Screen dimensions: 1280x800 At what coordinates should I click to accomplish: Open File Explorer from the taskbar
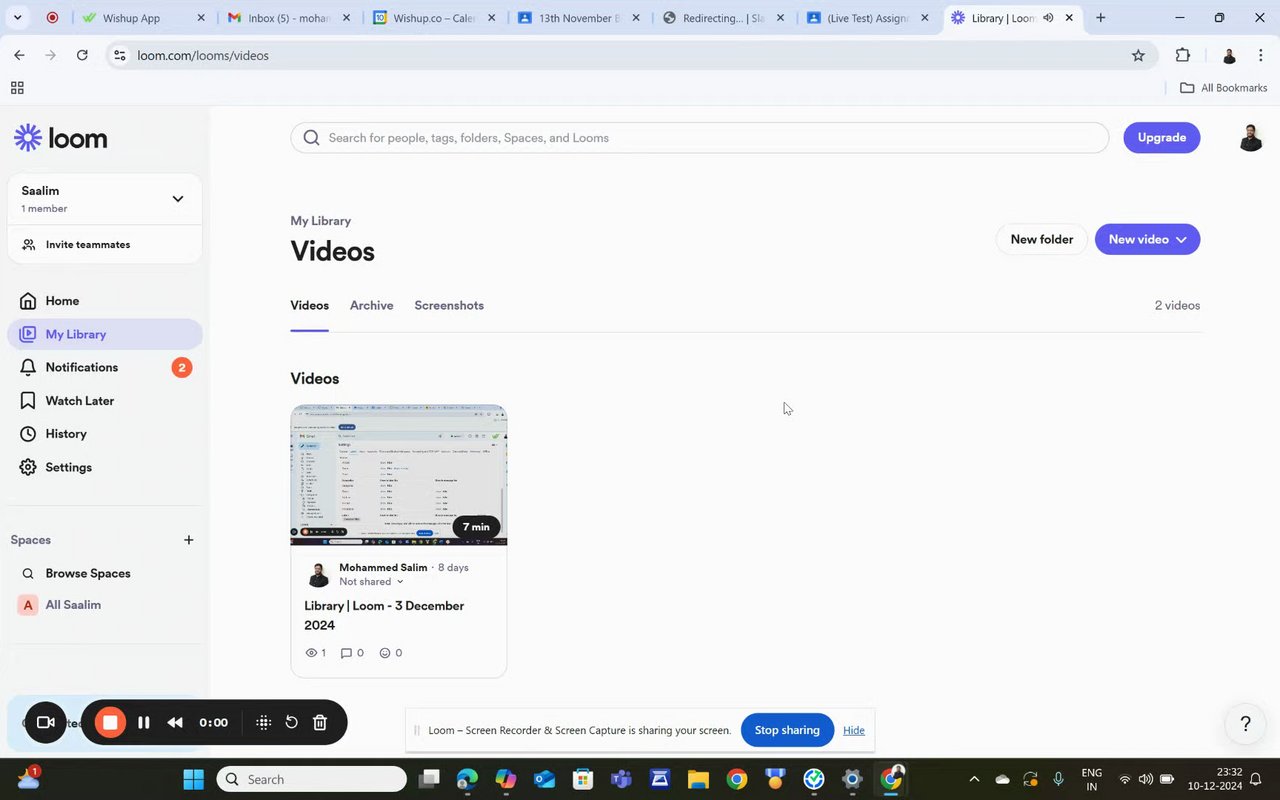coord(698,779)
